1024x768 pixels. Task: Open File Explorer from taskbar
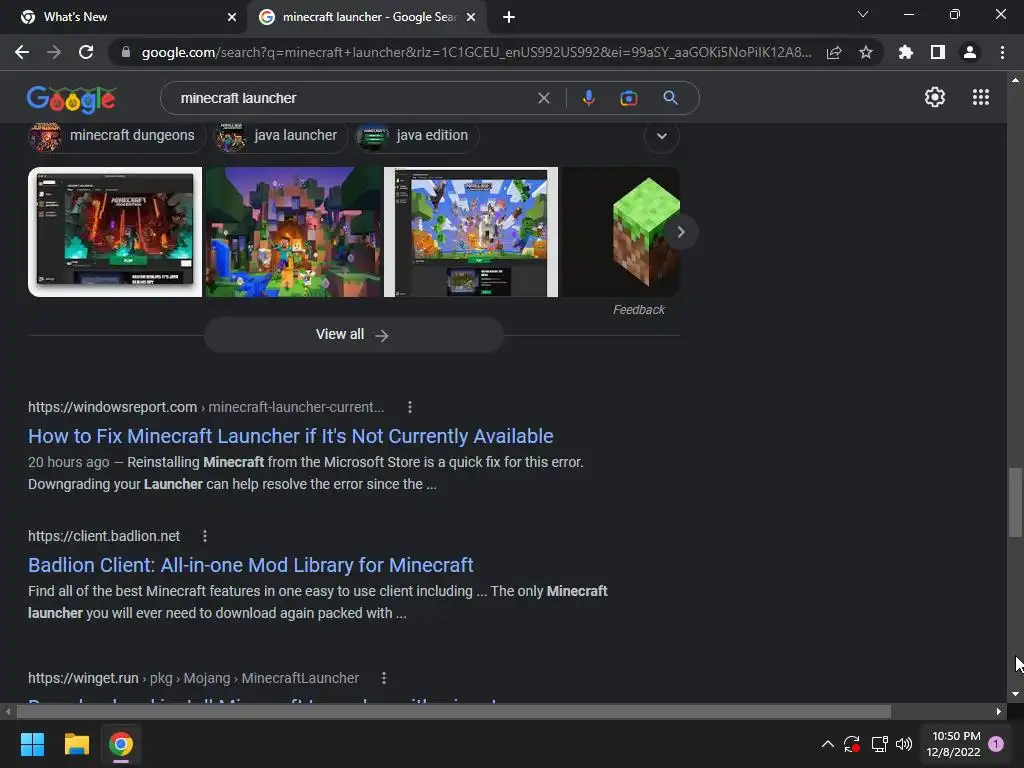tap(76, 744)
